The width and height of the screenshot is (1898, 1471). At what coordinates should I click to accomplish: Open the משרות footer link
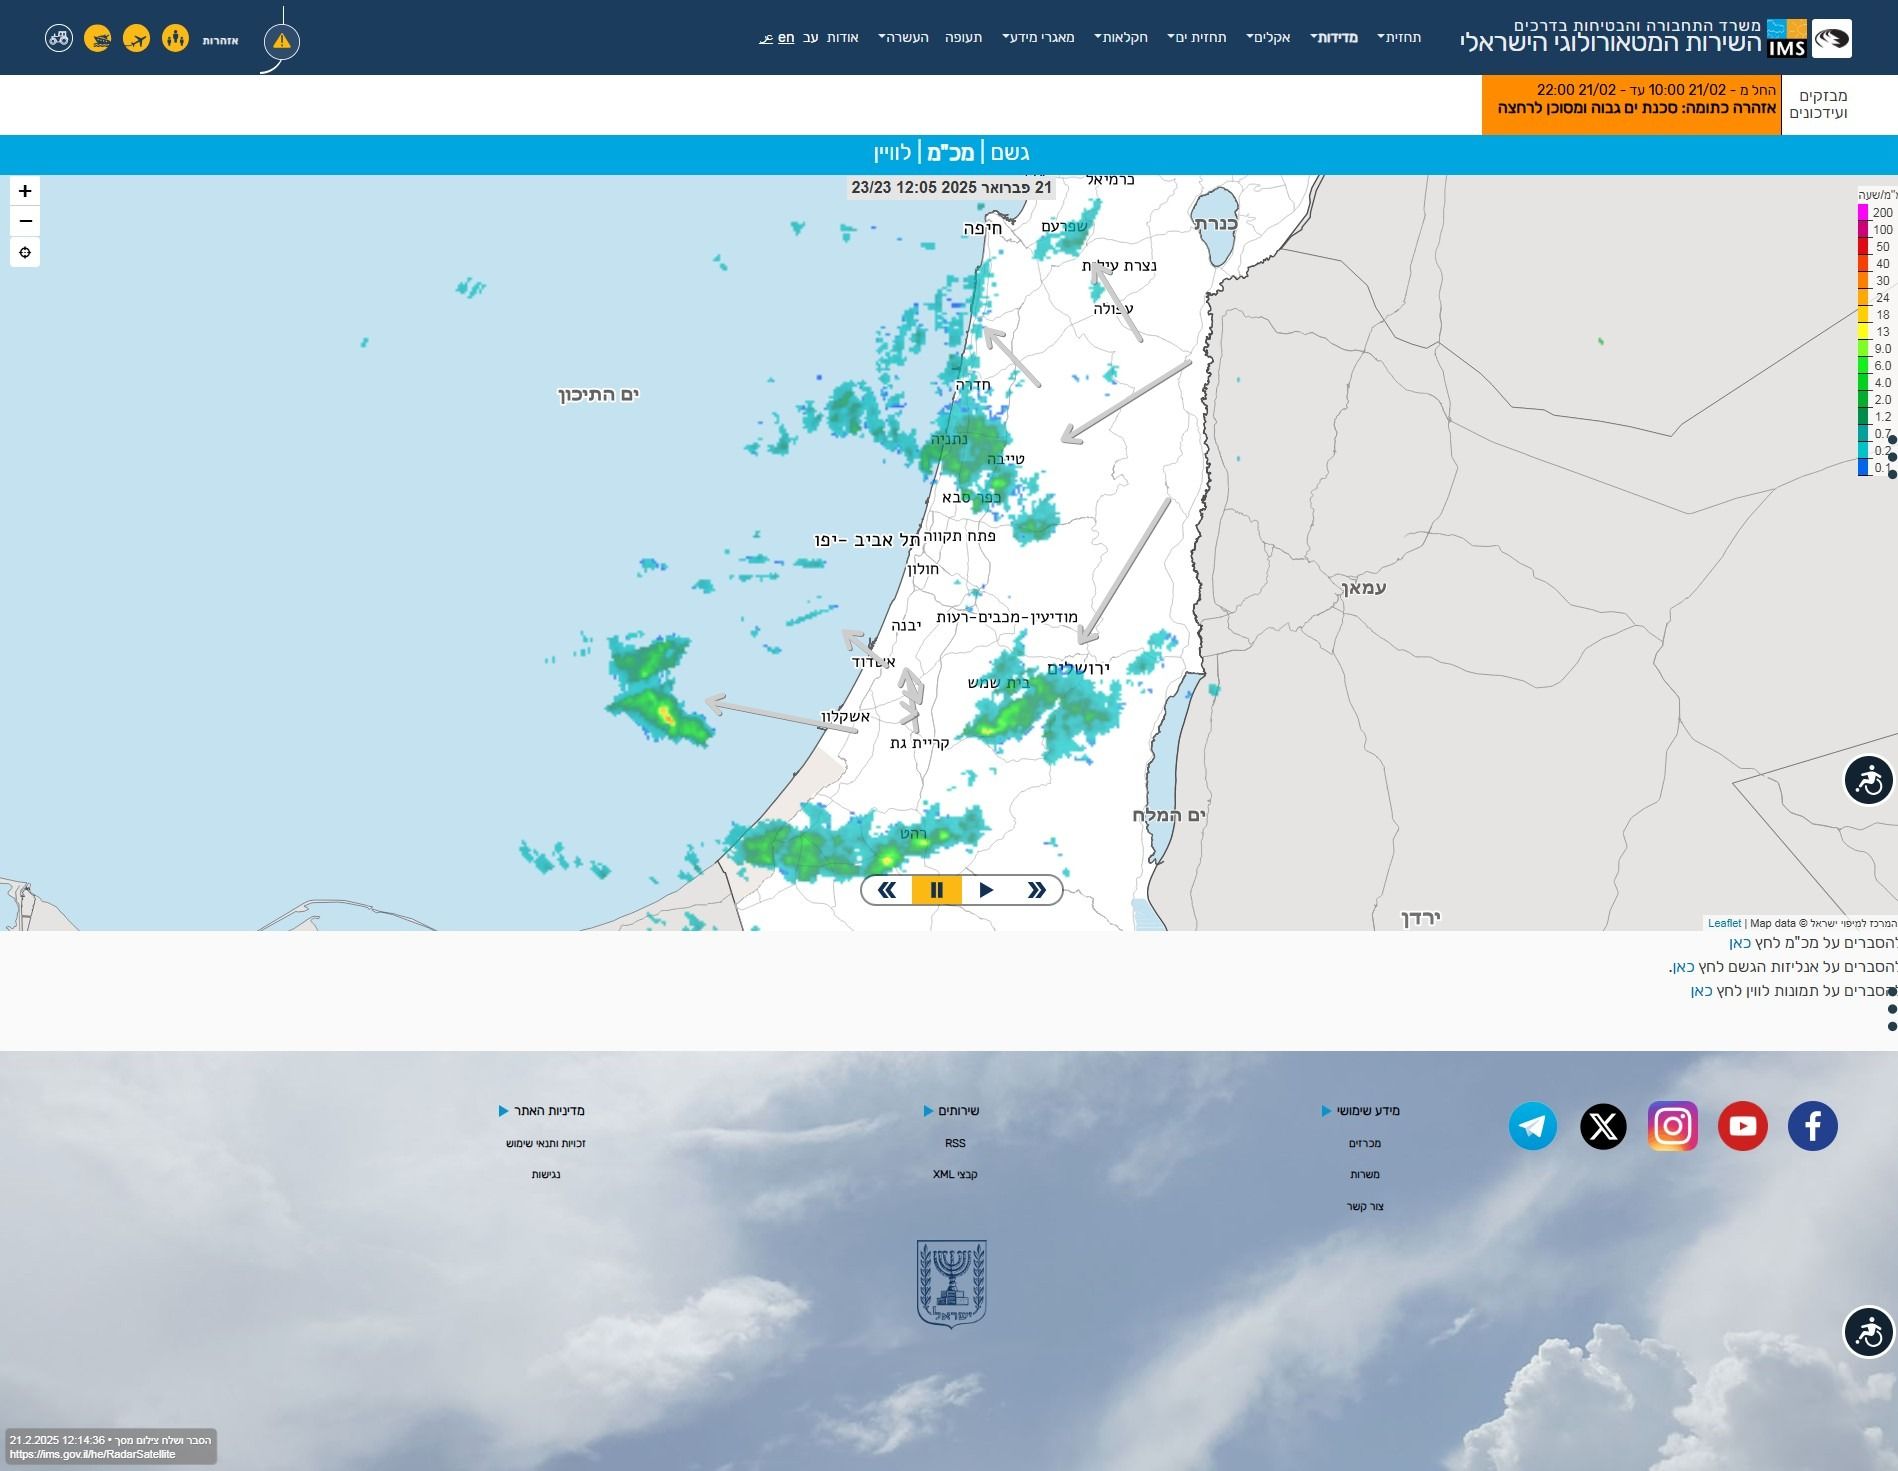coord(1364,1174)
